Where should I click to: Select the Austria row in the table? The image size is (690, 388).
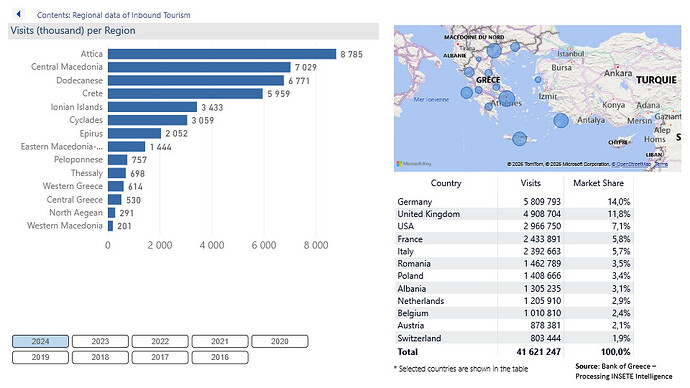coord(514,326)
